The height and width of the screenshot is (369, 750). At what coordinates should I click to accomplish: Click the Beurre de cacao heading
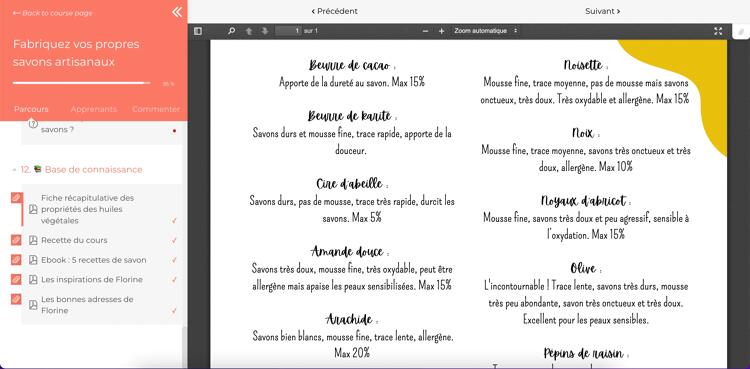pyautogui.click(x=352, y=65)
